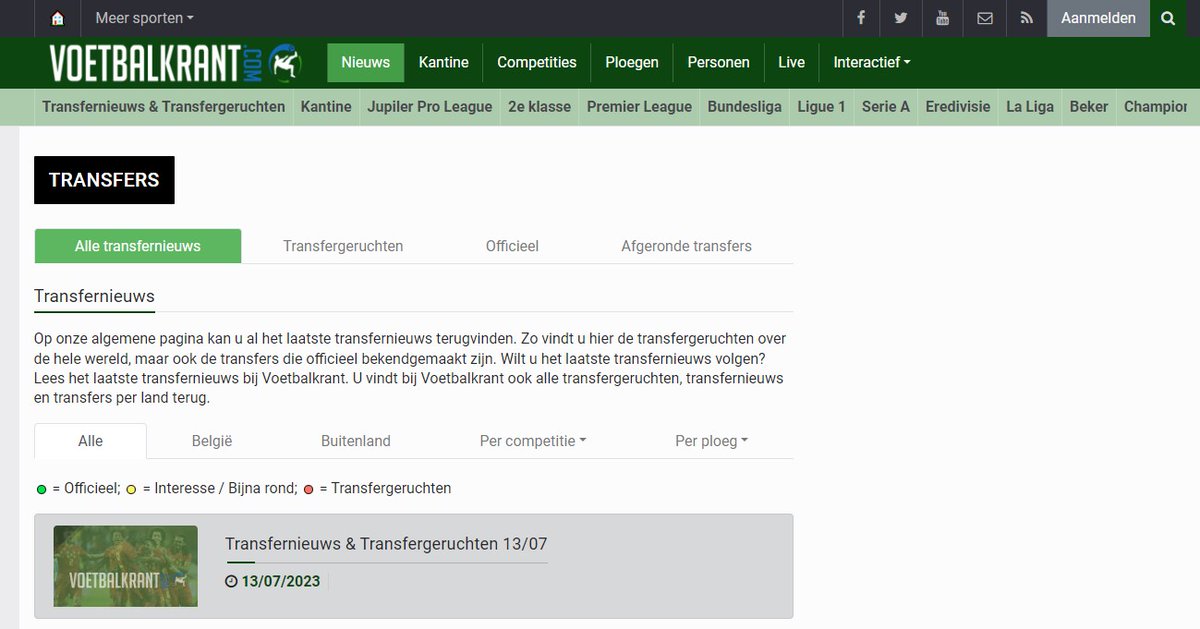Open the Ploegen menu
The image size is (1200, 629).
(632, 62)
